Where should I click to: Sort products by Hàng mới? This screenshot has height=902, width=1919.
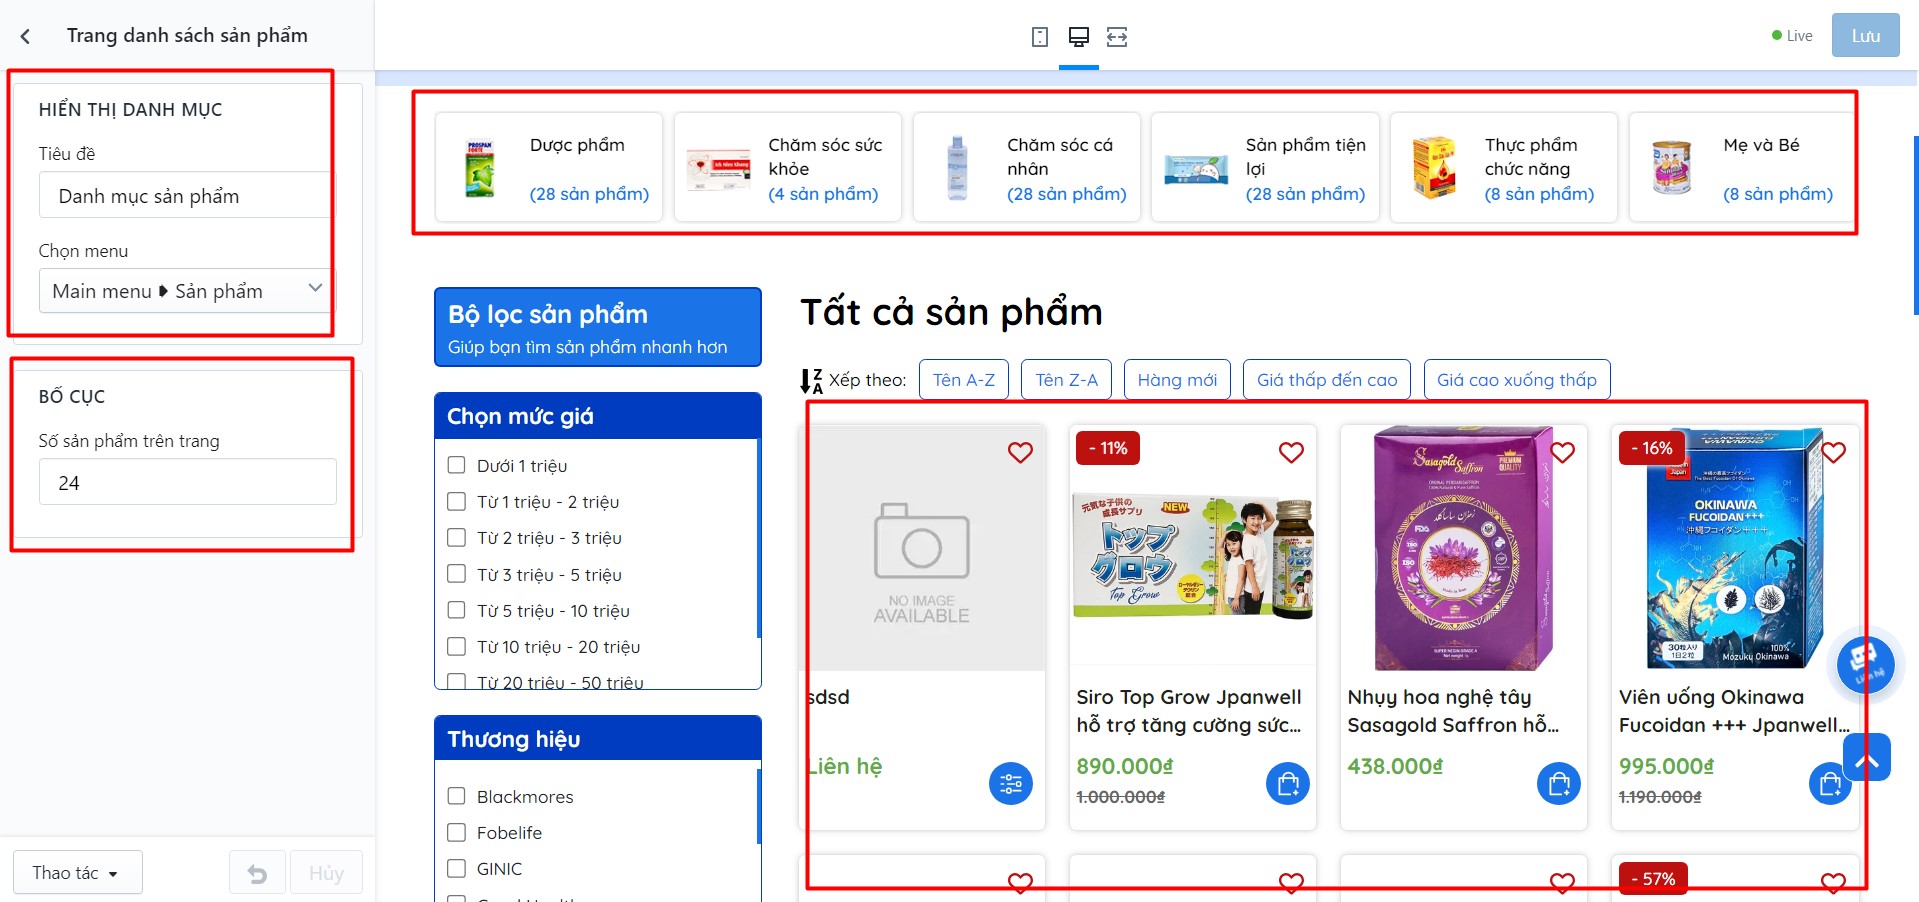pyautogui.click(x=1177, y=380)
